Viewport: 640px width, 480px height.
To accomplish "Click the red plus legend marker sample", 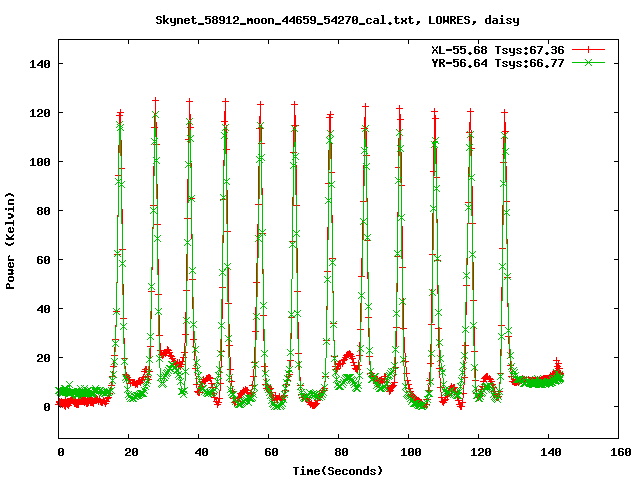I will pos(588,50).
